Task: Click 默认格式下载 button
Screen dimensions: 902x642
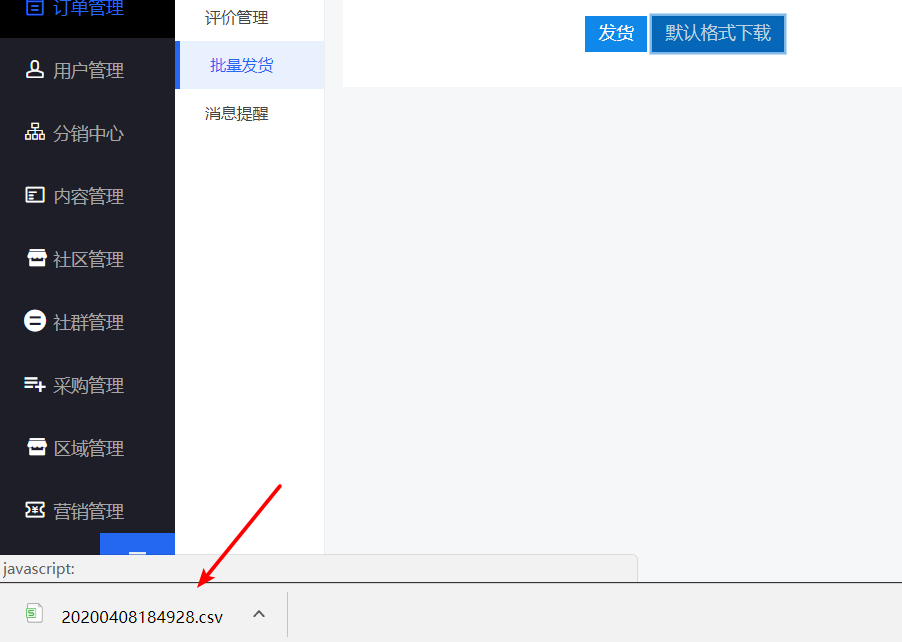Action: coord(718,33)
